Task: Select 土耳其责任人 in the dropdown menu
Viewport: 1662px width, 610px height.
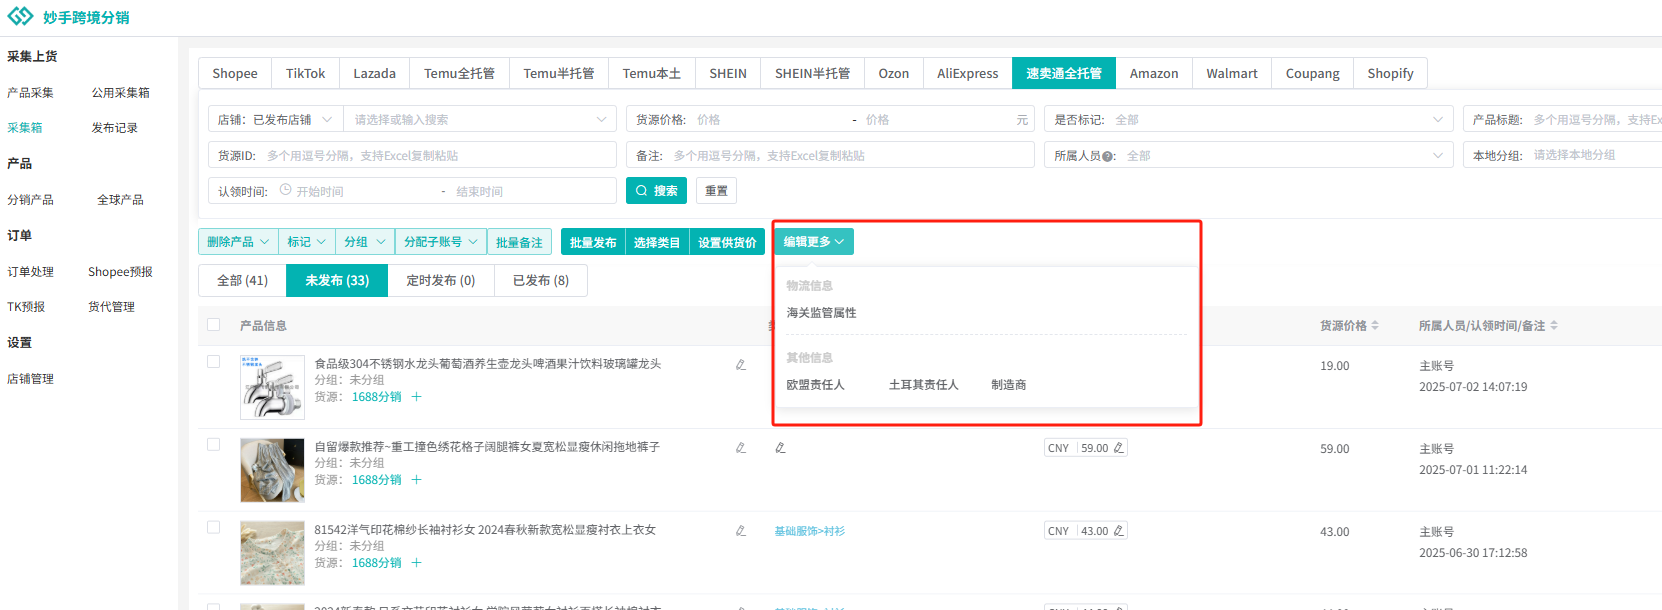Action: (923, 385)
